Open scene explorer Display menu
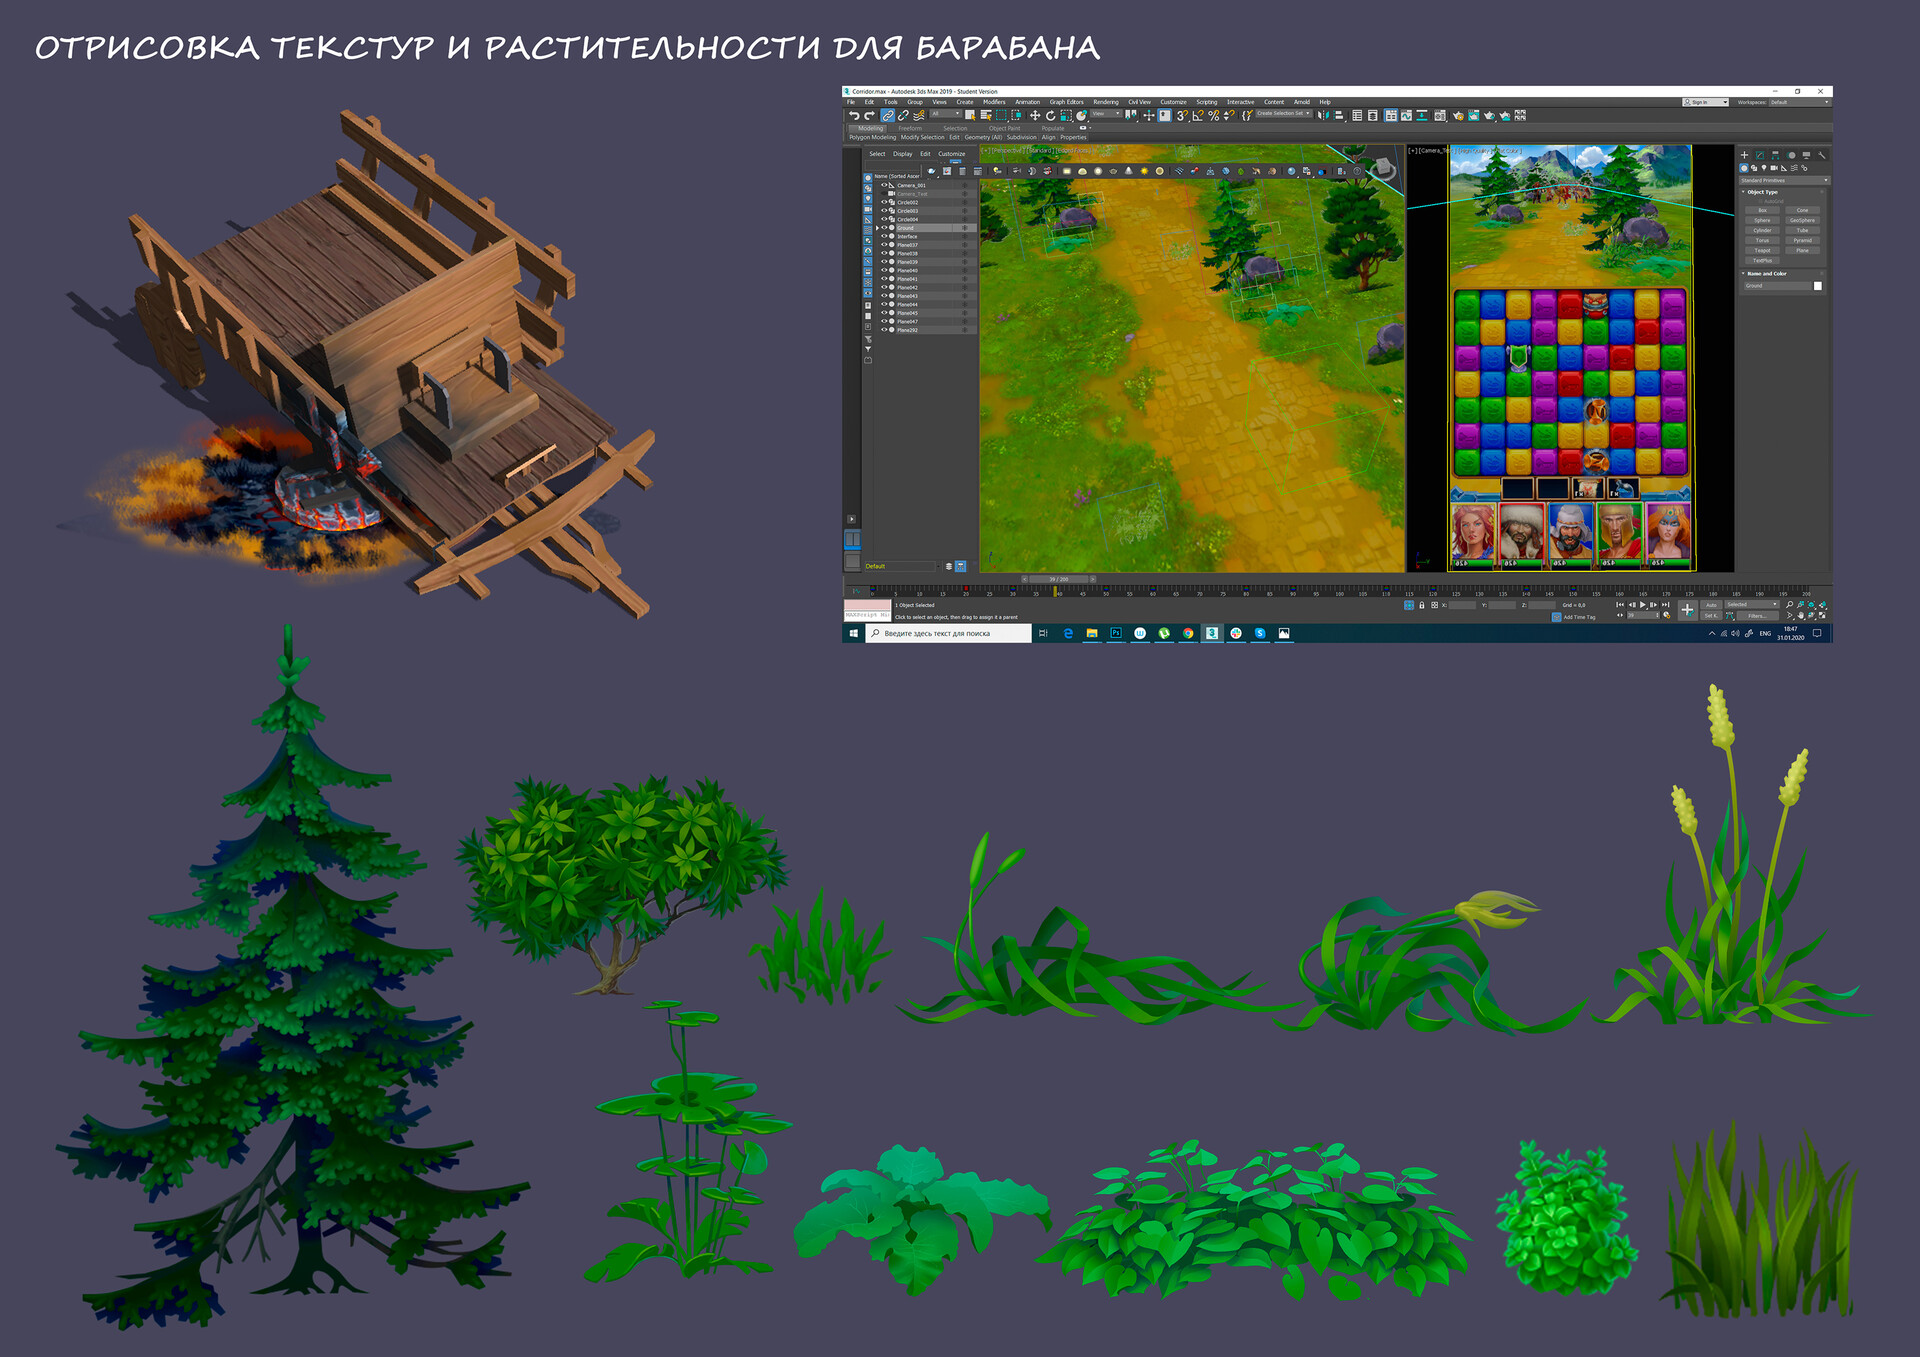Image resolution: width=1920 pixels, height=1357 pixels. (902, 154)
